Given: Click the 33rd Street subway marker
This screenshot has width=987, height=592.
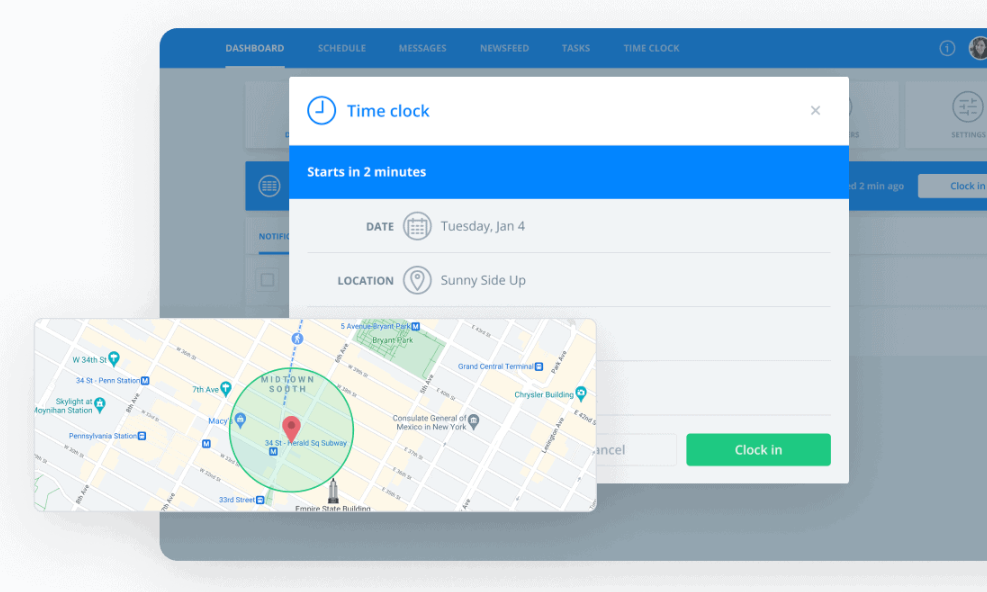Looking at the screenshot, I should click(x=262, y=498).
